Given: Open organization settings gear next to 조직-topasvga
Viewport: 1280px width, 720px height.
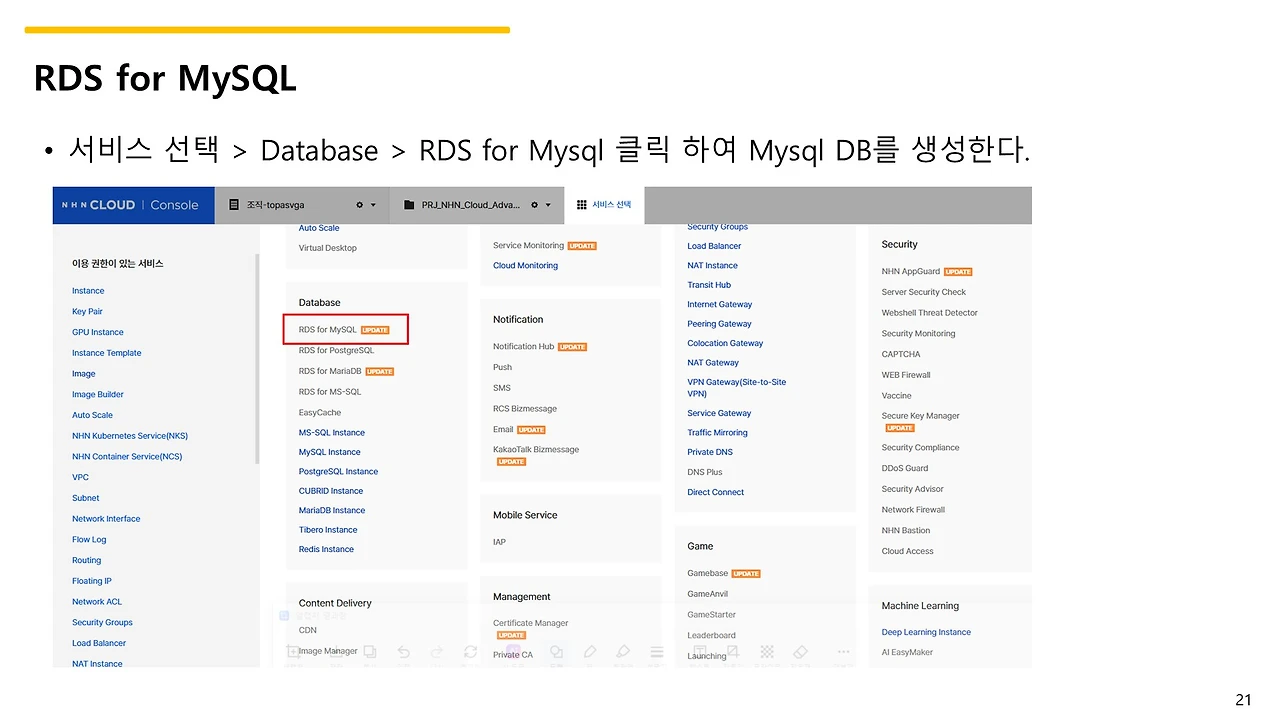Looking at the screenshot, I should [x=360, y=205].
